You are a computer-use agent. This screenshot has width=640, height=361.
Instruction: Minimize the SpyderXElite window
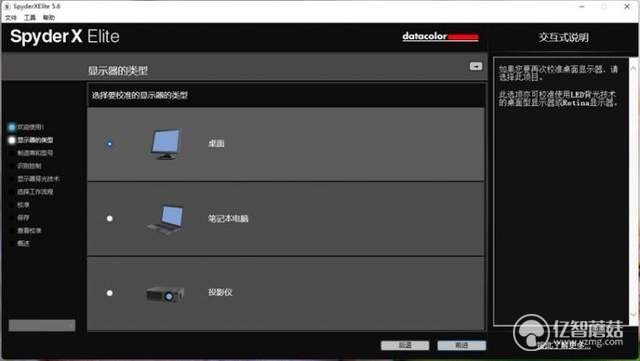tap(582, 7)
